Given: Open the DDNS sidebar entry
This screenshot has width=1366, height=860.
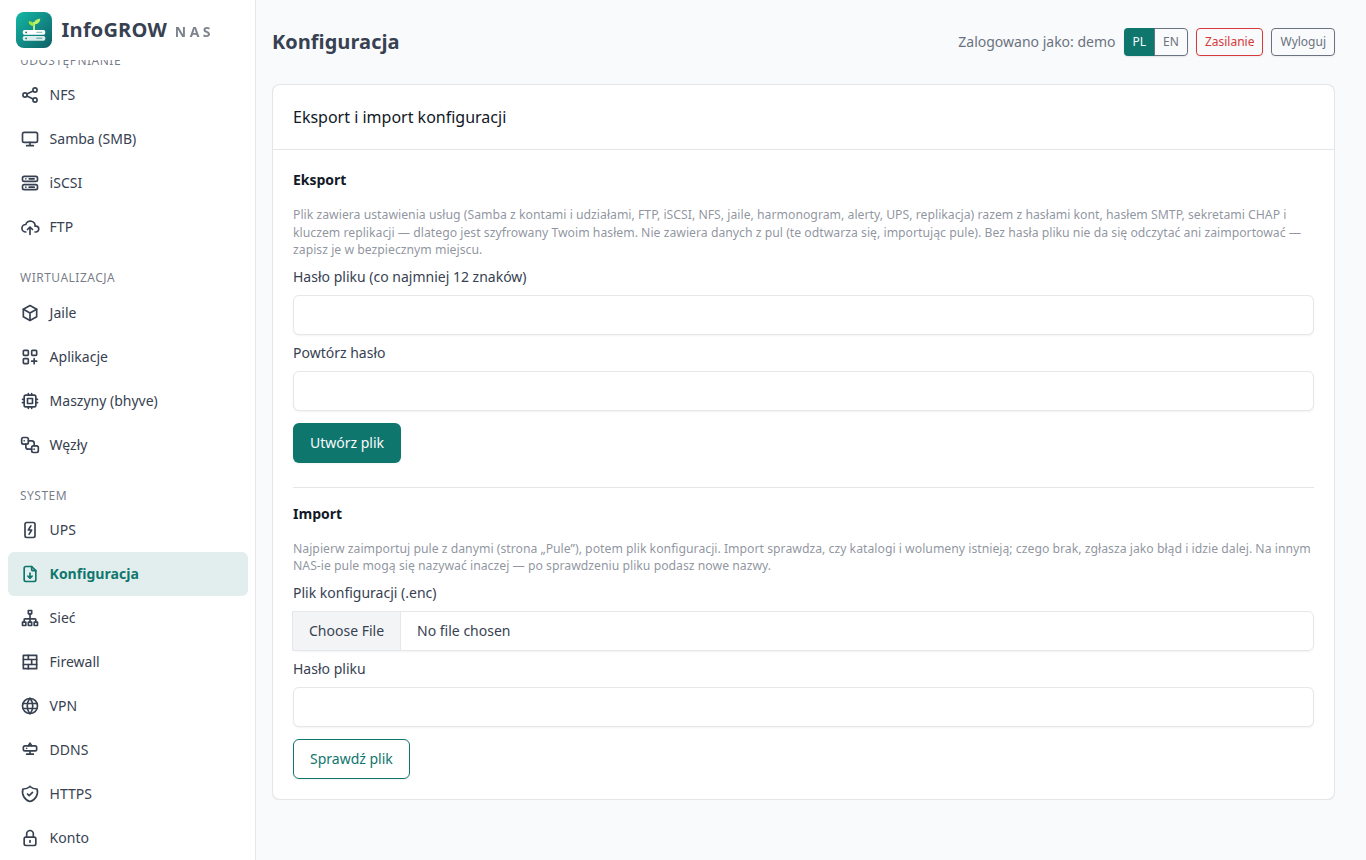Looking at the screenshot, I should pyautogui.click(x=128, y=750).
